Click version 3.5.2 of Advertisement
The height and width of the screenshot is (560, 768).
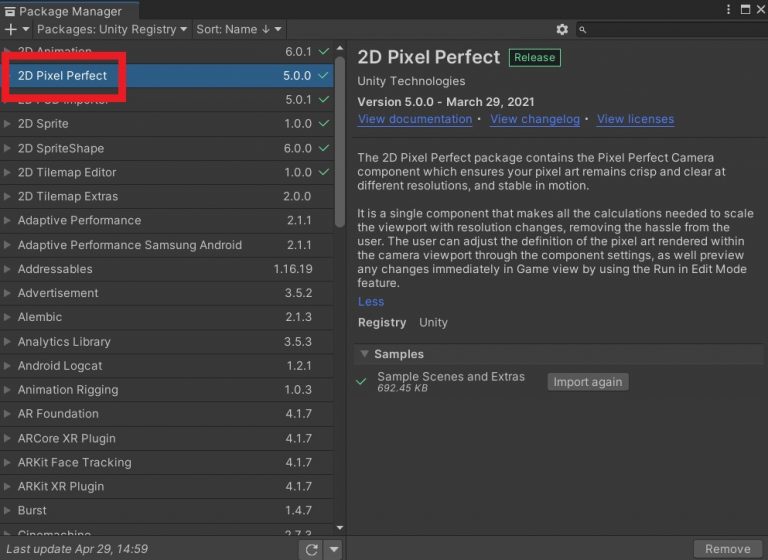click(x=298, y=293)
